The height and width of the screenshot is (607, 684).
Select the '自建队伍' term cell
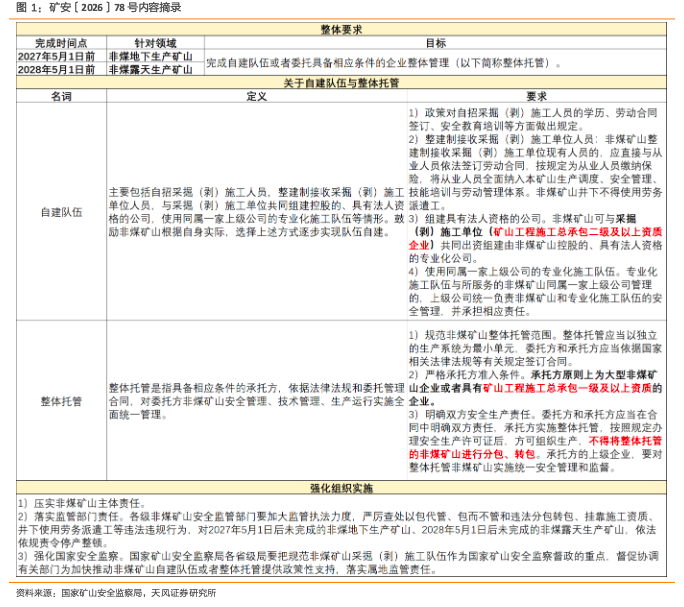tap(61, 212)
